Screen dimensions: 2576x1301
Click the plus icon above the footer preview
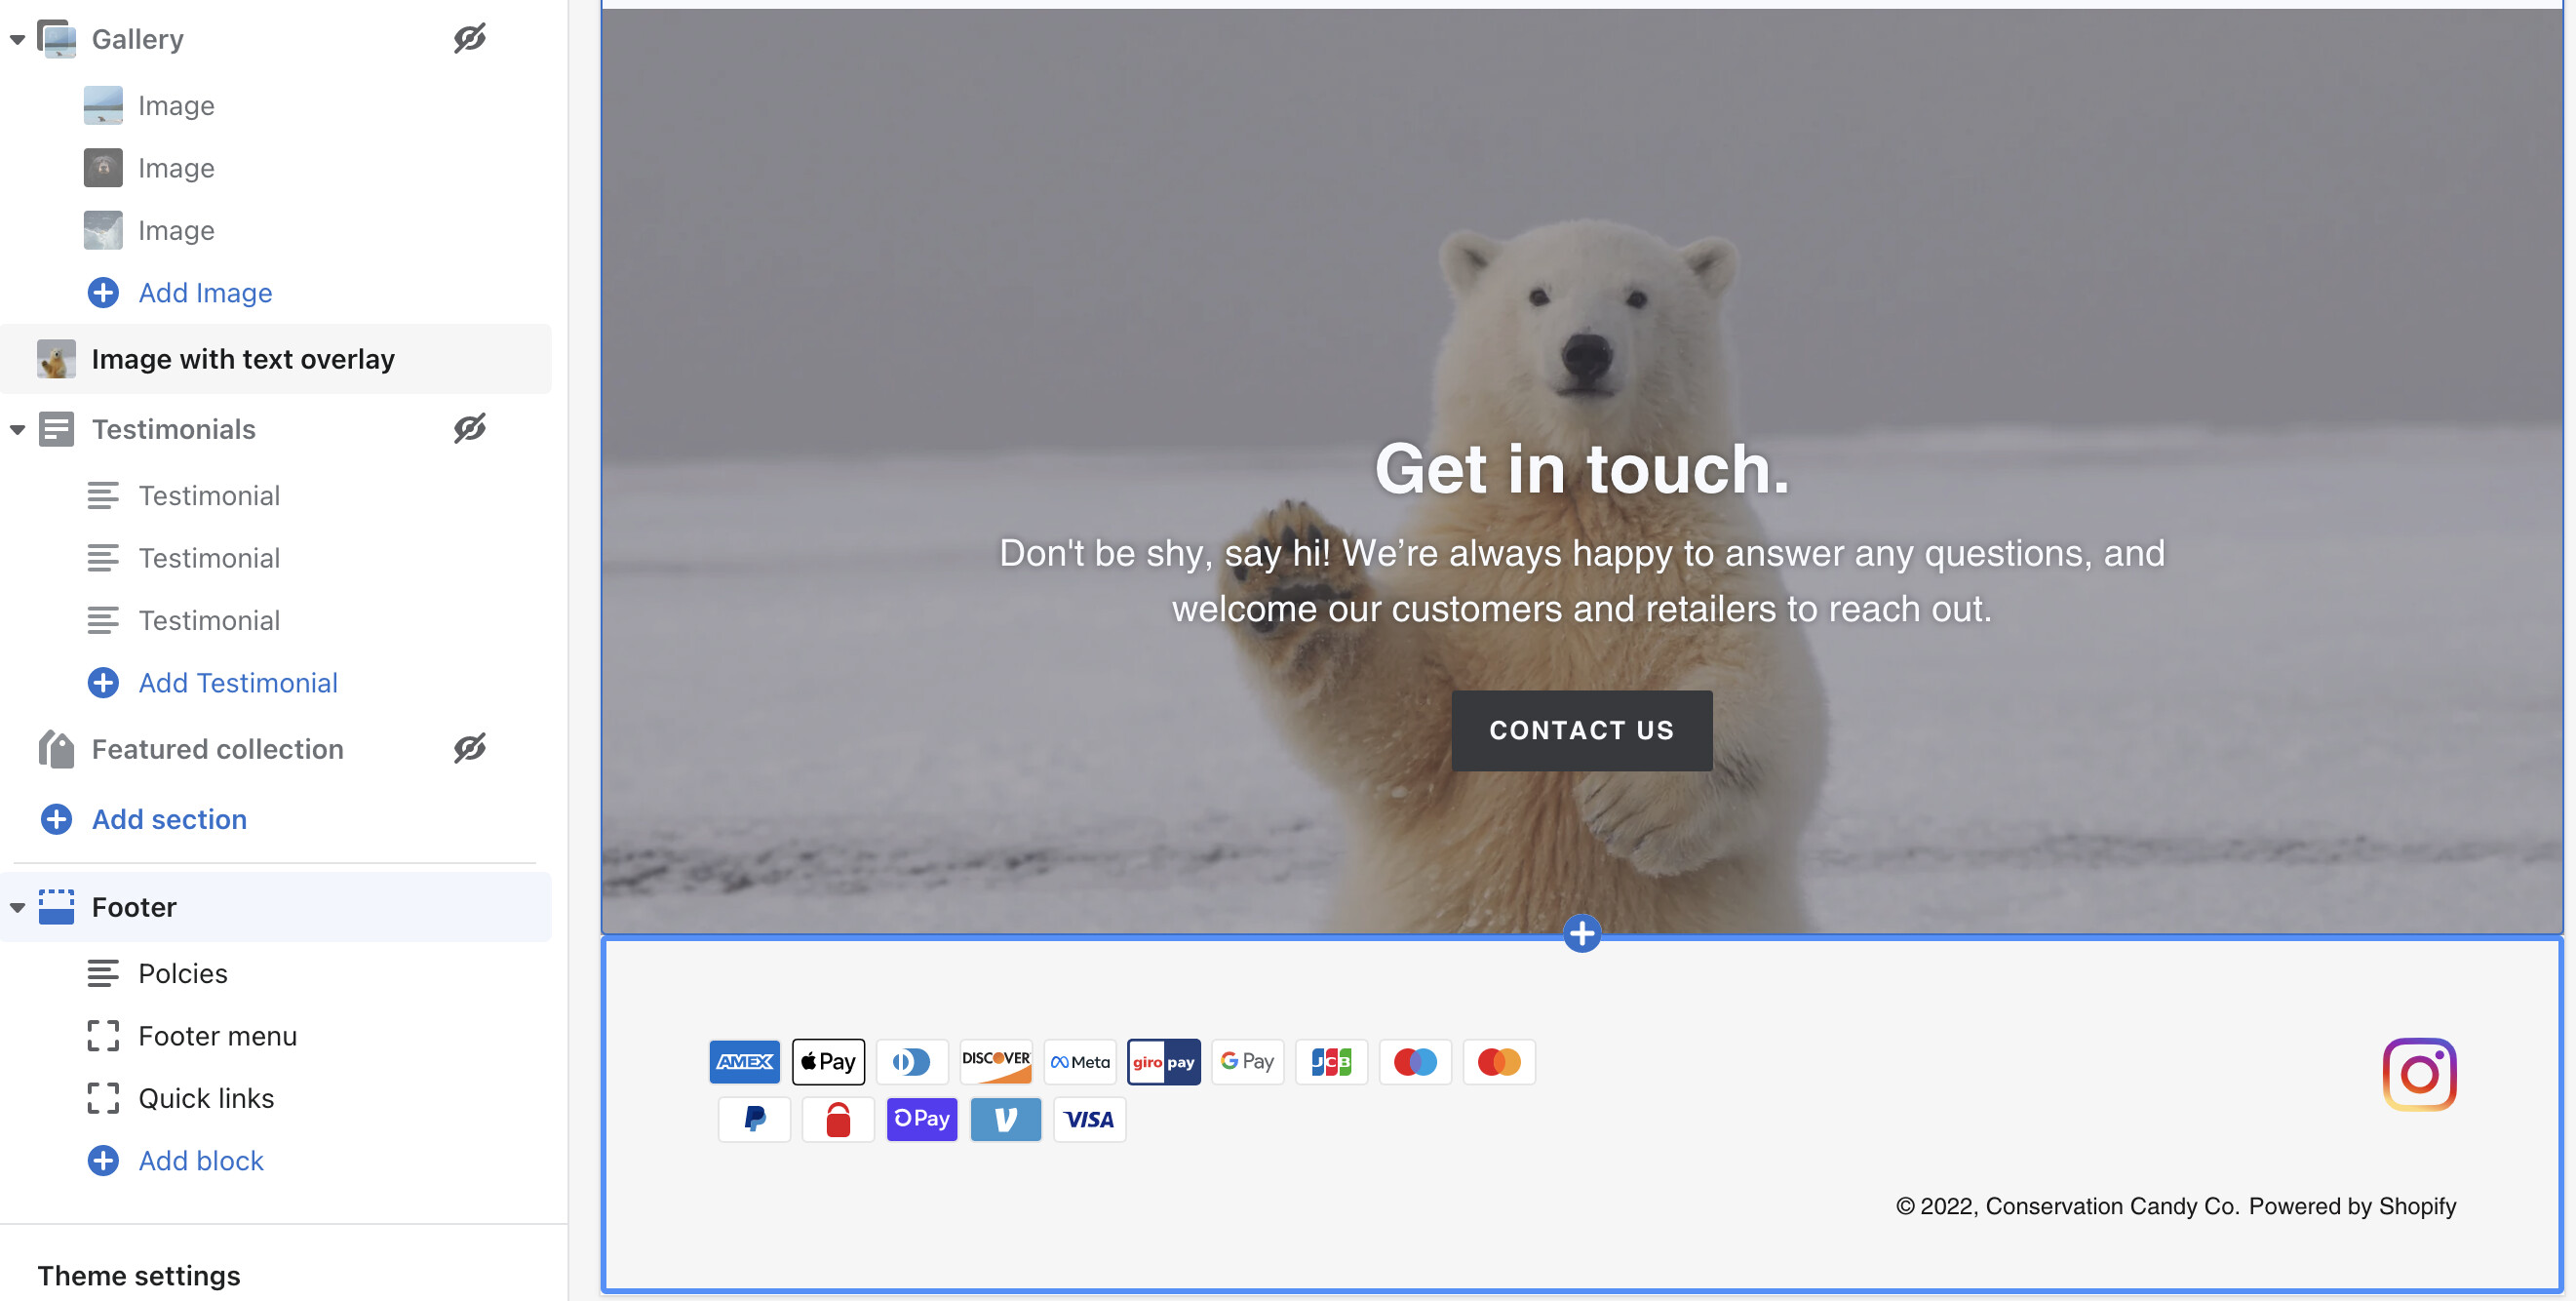[x=1581, y=934]
